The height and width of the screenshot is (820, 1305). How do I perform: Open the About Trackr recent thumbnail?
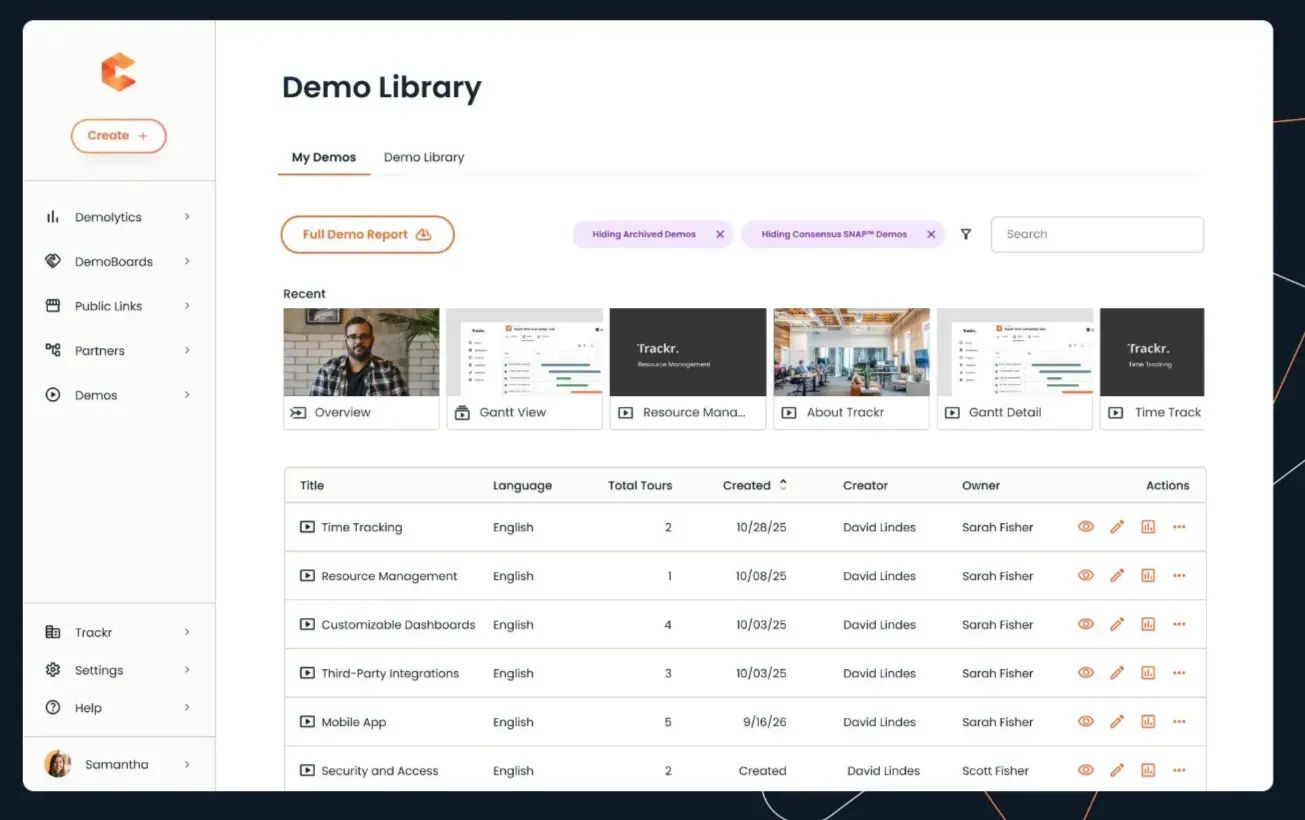point(851,369)
